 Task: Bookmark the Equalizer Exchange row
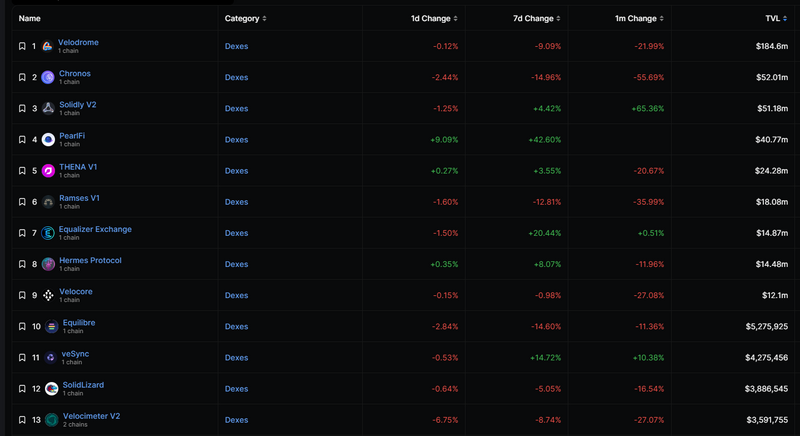22,233
